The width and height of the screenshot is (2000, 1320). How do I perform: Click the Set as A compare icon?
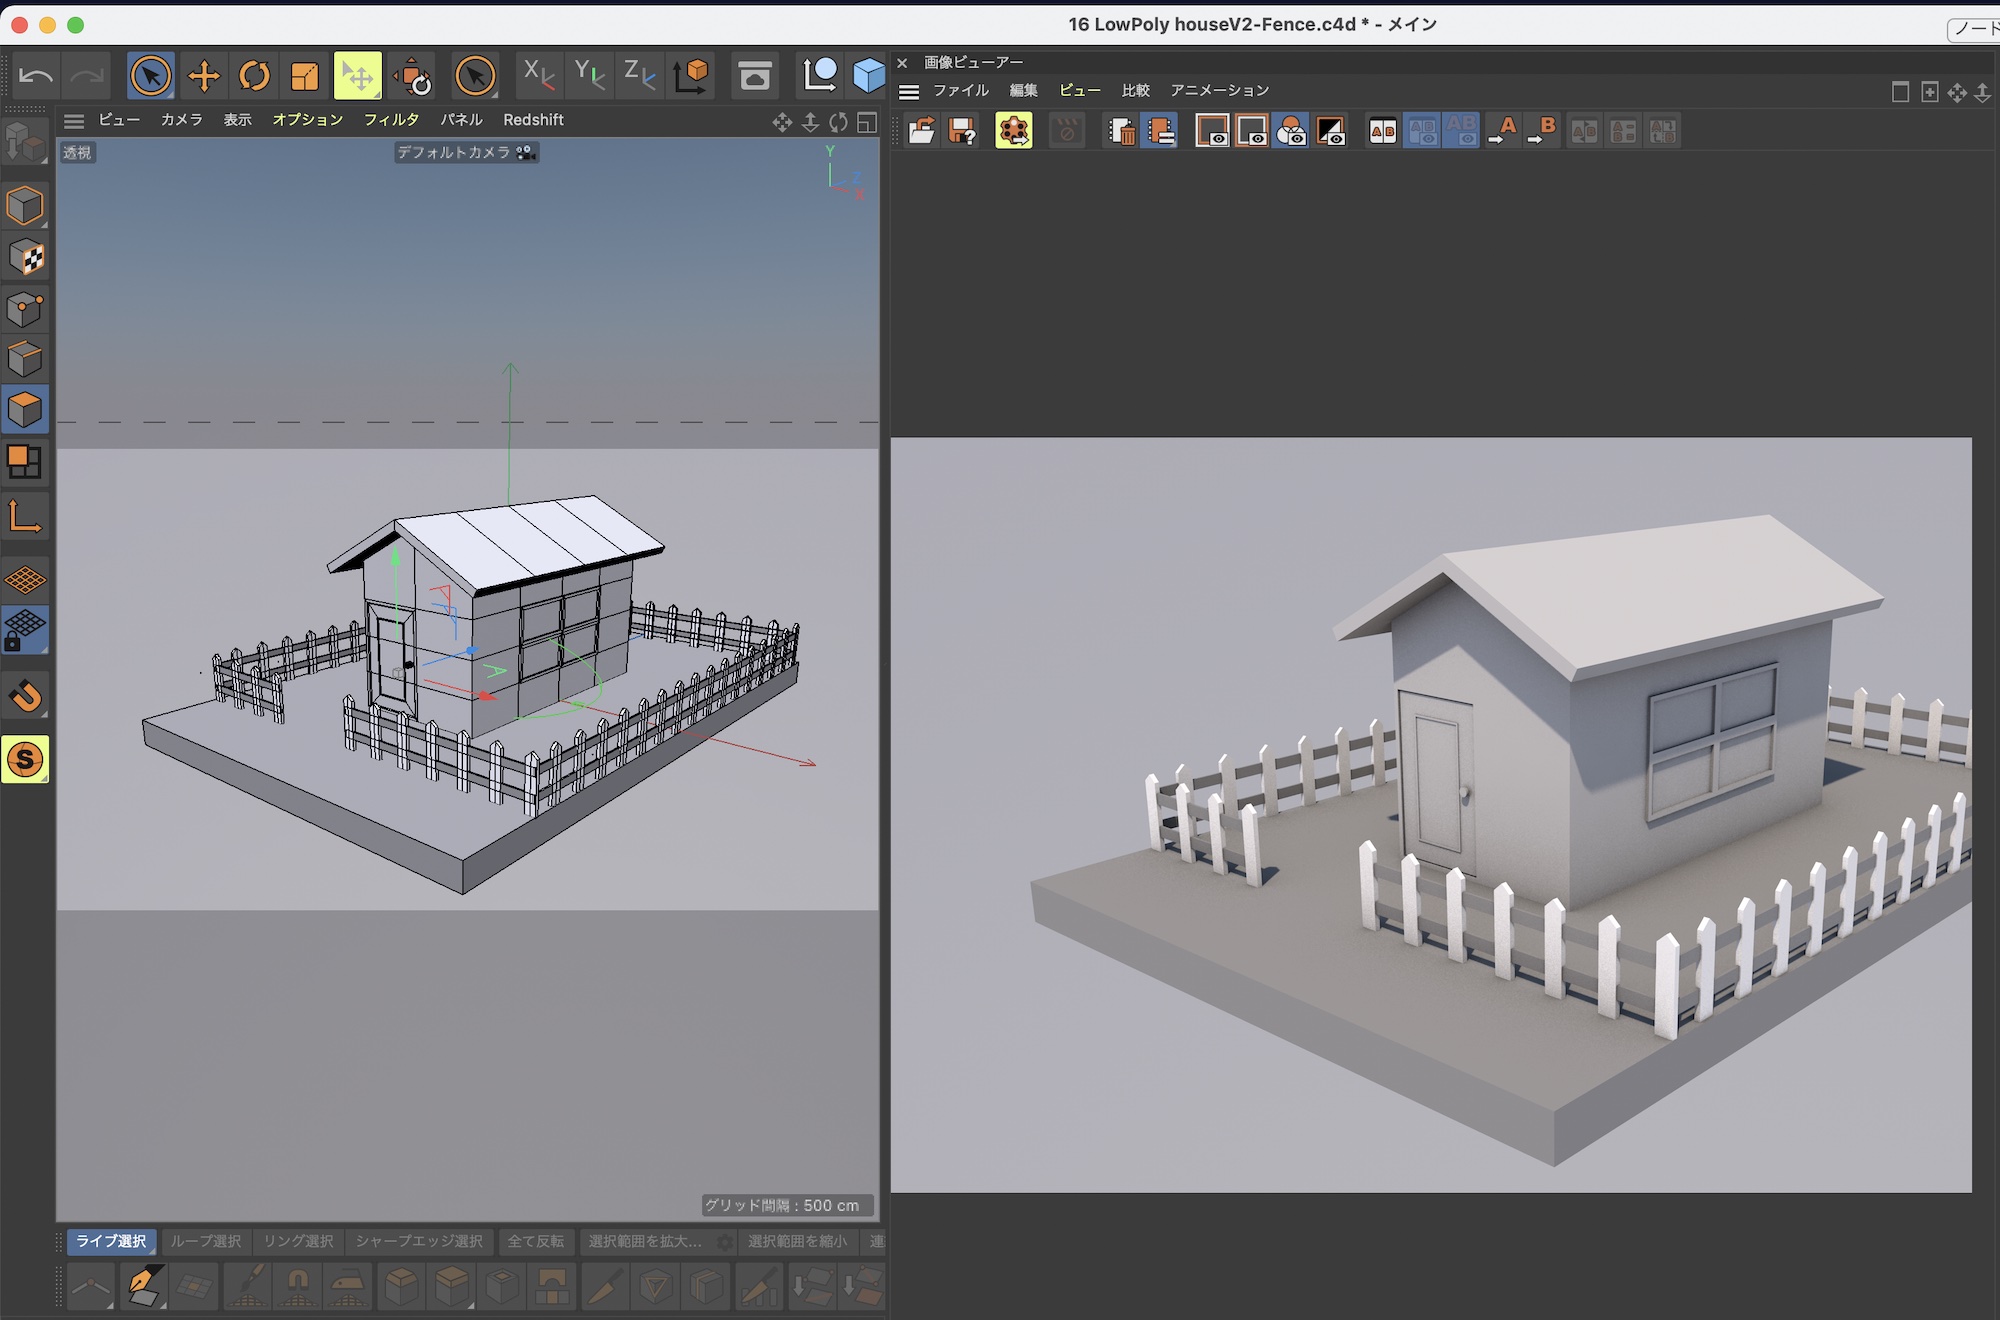coord(1502,131)
